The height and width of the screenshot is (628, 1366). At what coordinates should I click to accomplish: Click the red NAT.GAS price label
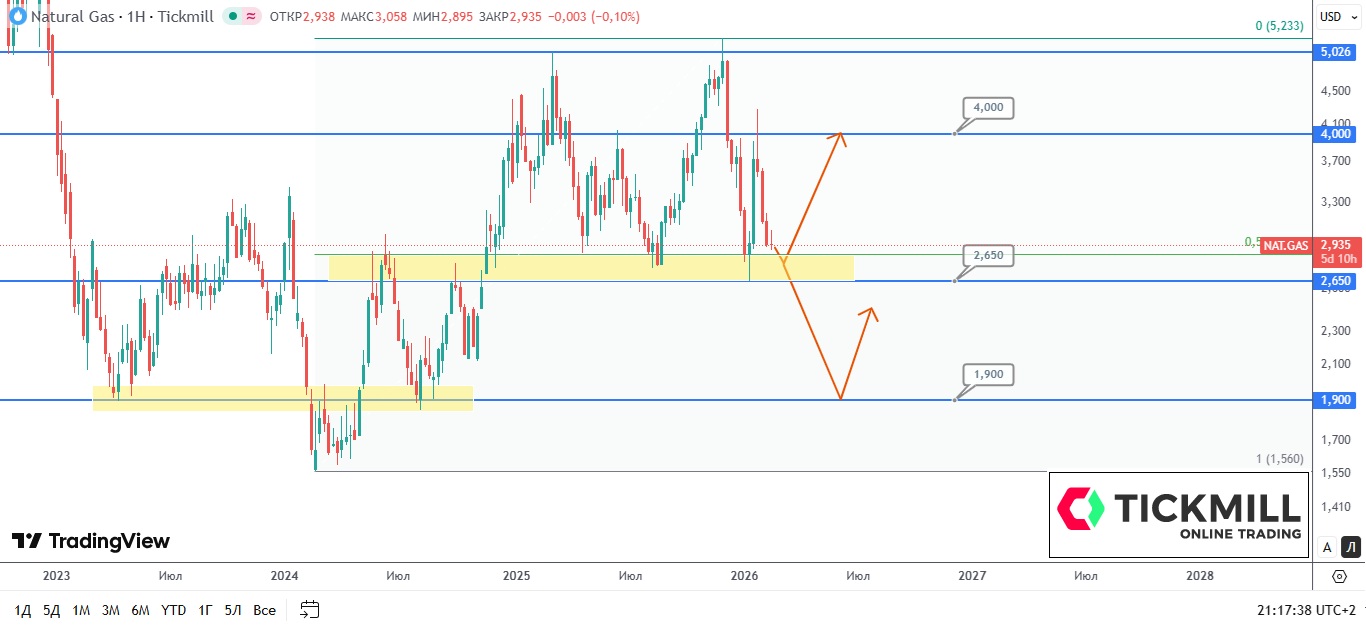click(x=1285, y=245)
